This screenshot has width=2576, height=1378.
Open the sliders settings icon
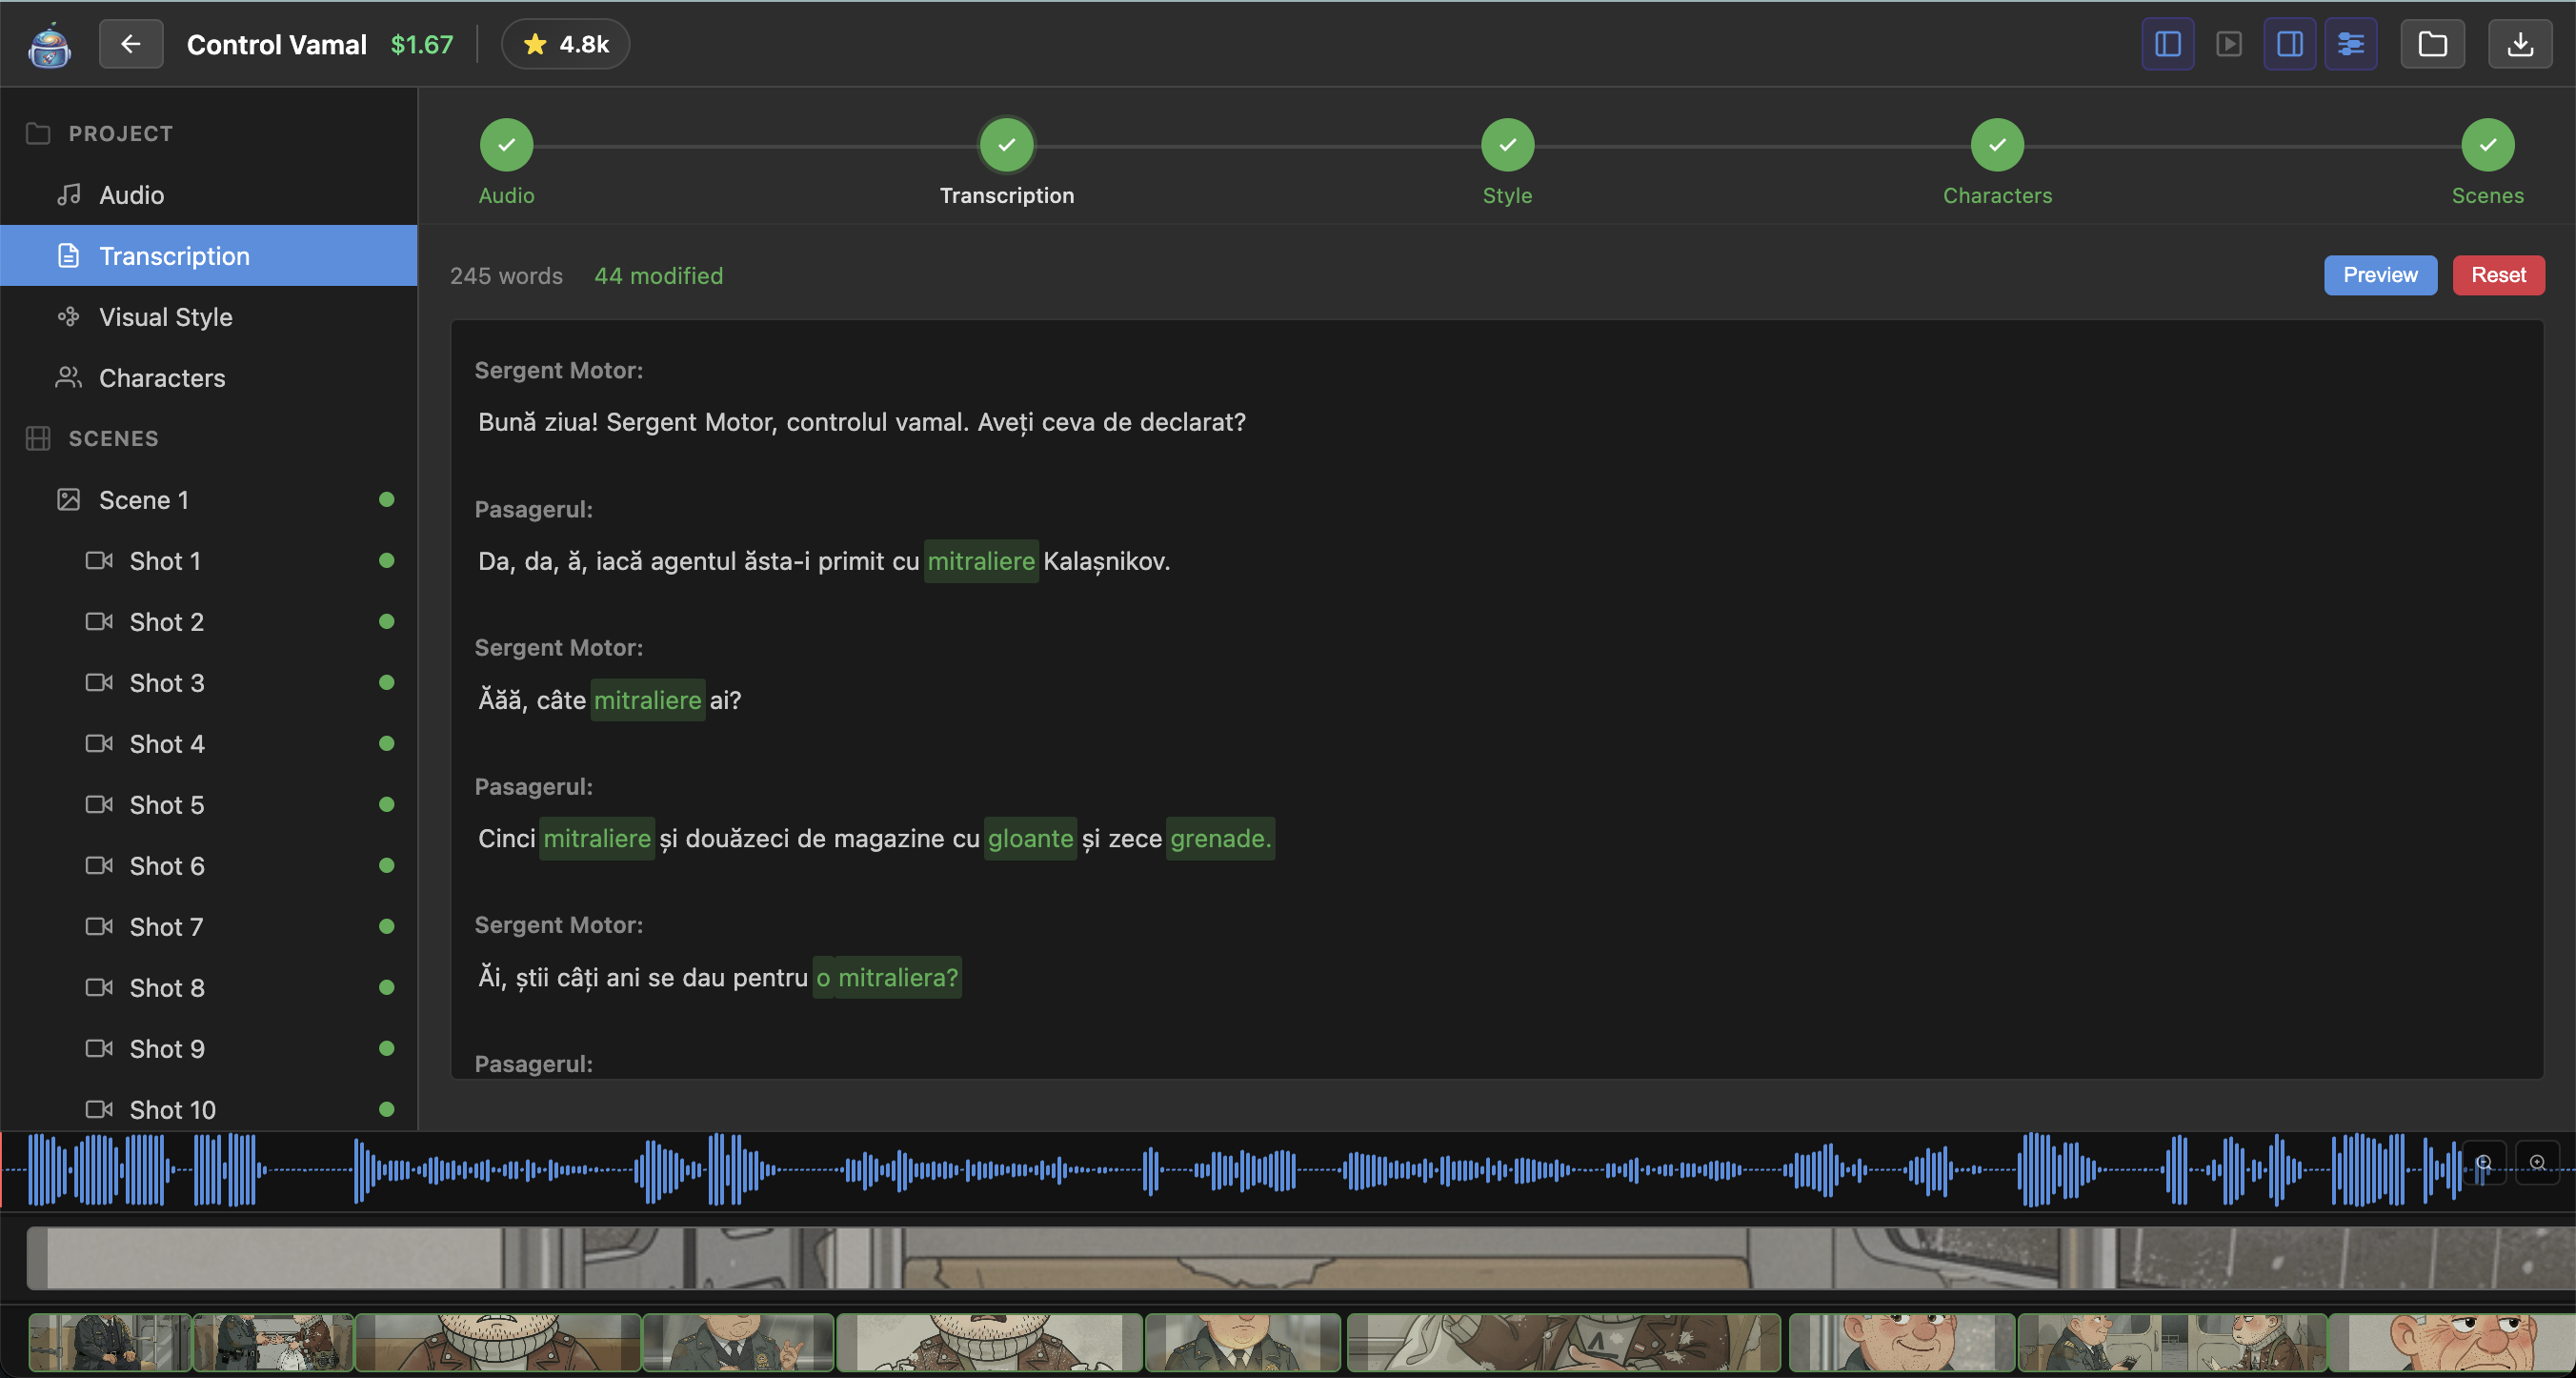[2350, 44]
